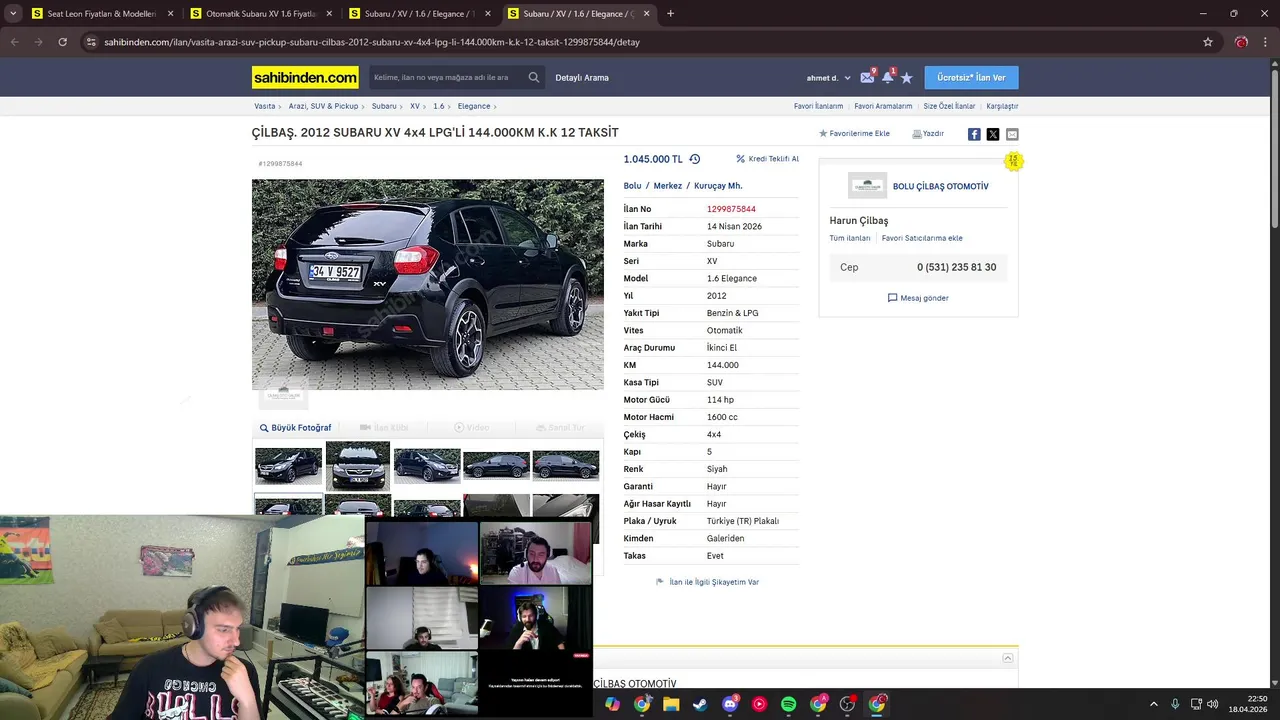Select the Sanal Tur tab under photo
This screenshot has width=1280, height=720.
click(x=560, y=428)
